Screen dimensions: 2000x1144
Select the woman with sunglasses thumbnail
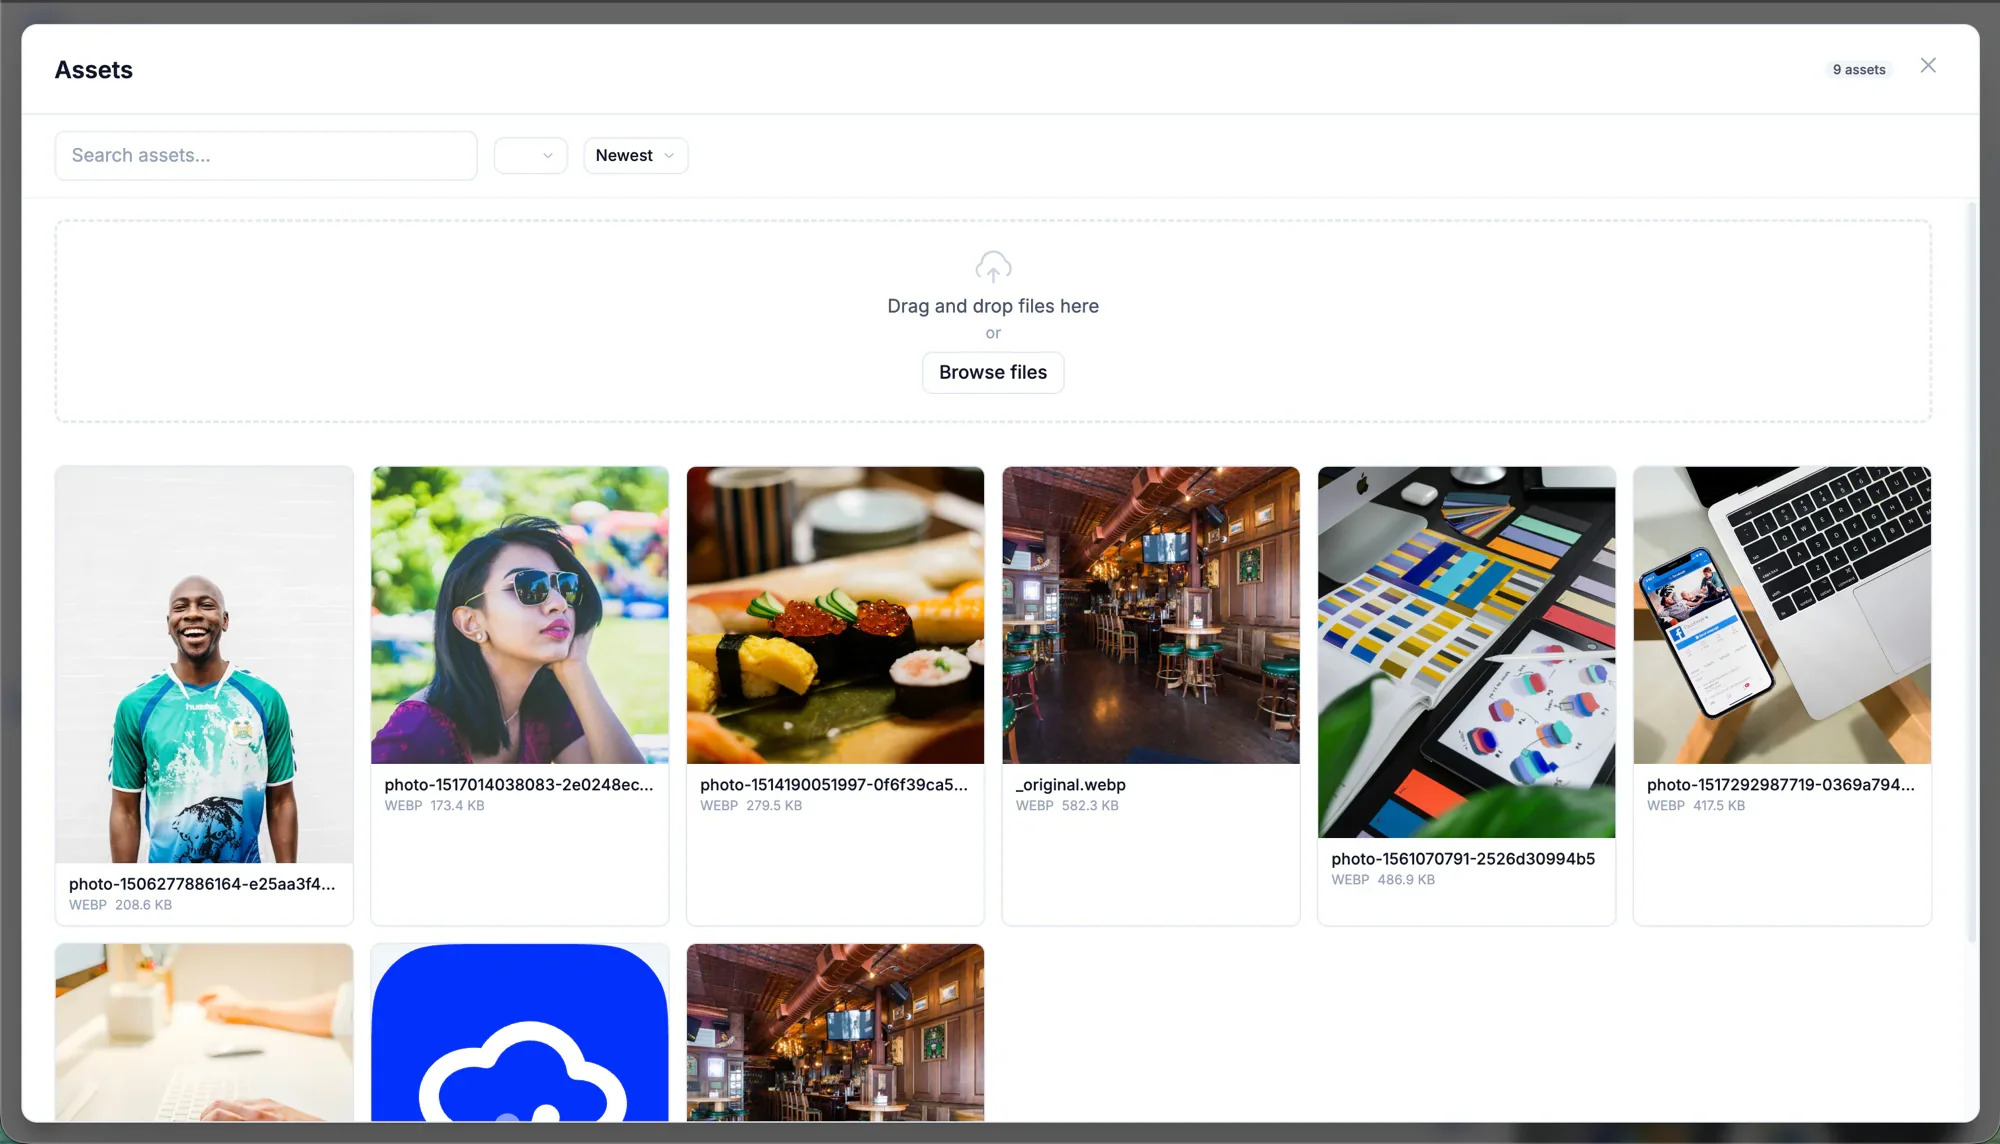pos(520,615)
